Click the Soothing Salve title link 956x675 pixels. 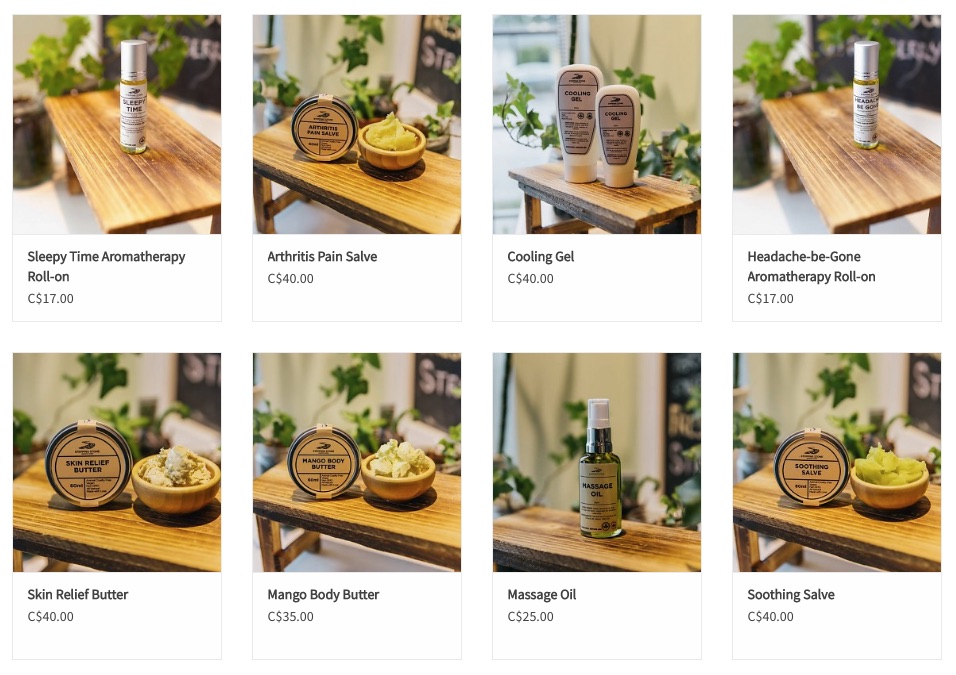791,595
